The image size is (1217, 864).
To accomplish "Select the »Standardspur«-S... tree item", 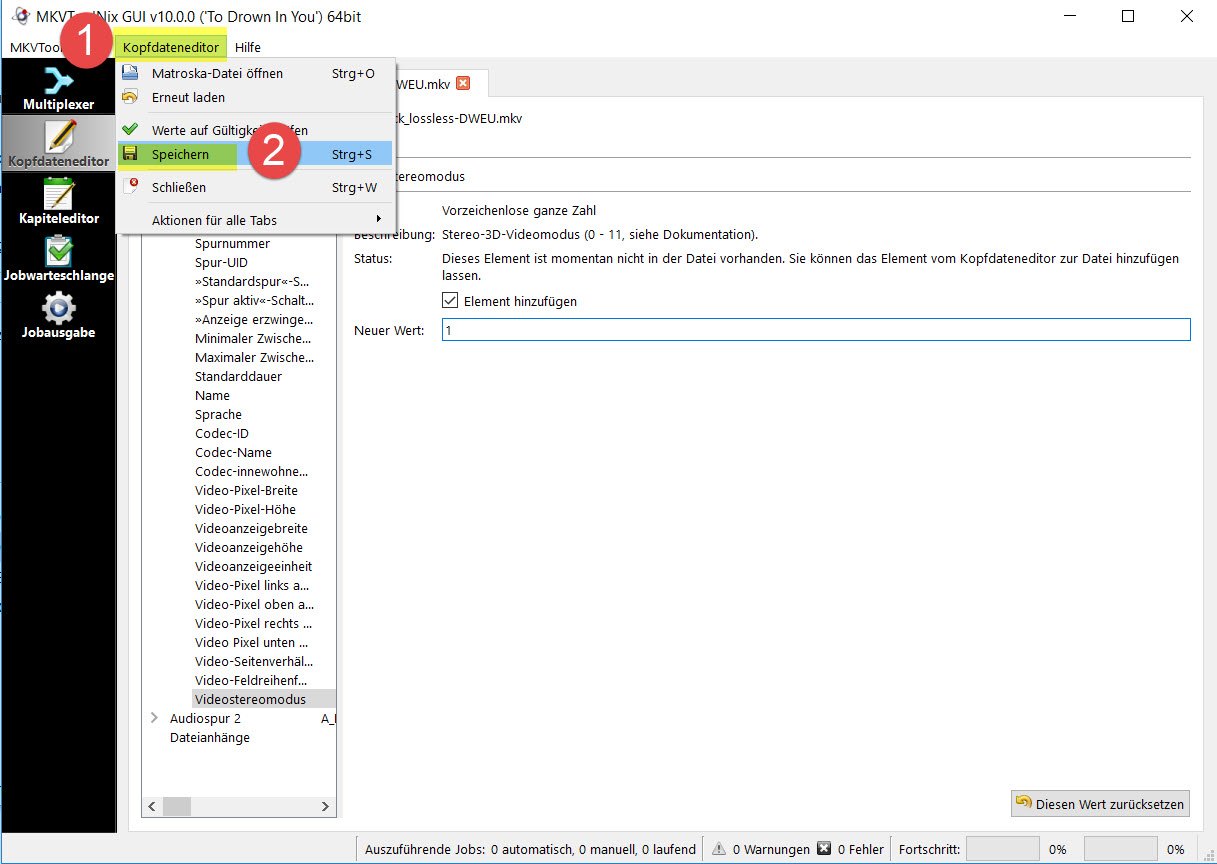I will (252, 281).
